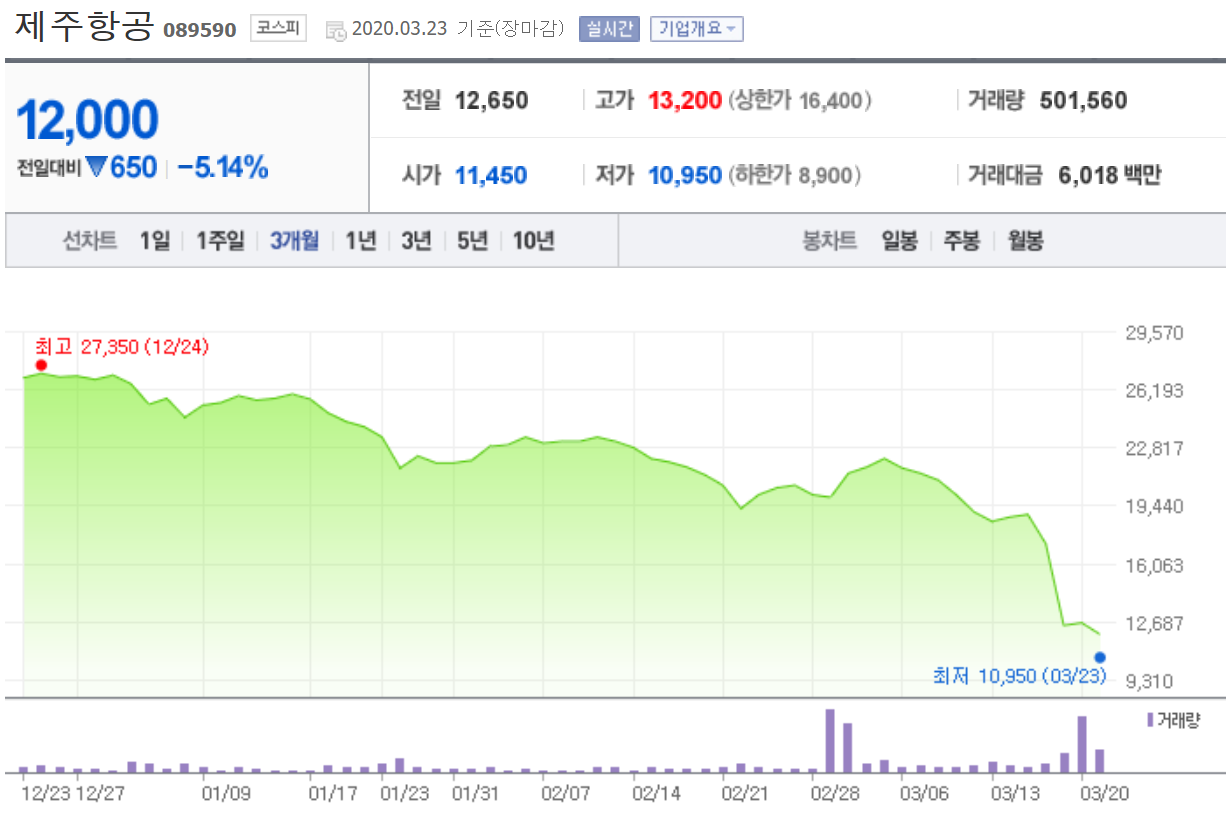Click the blue 최저 10,950 low-point marker
1226x830 pixels.
click(1100, 657)
